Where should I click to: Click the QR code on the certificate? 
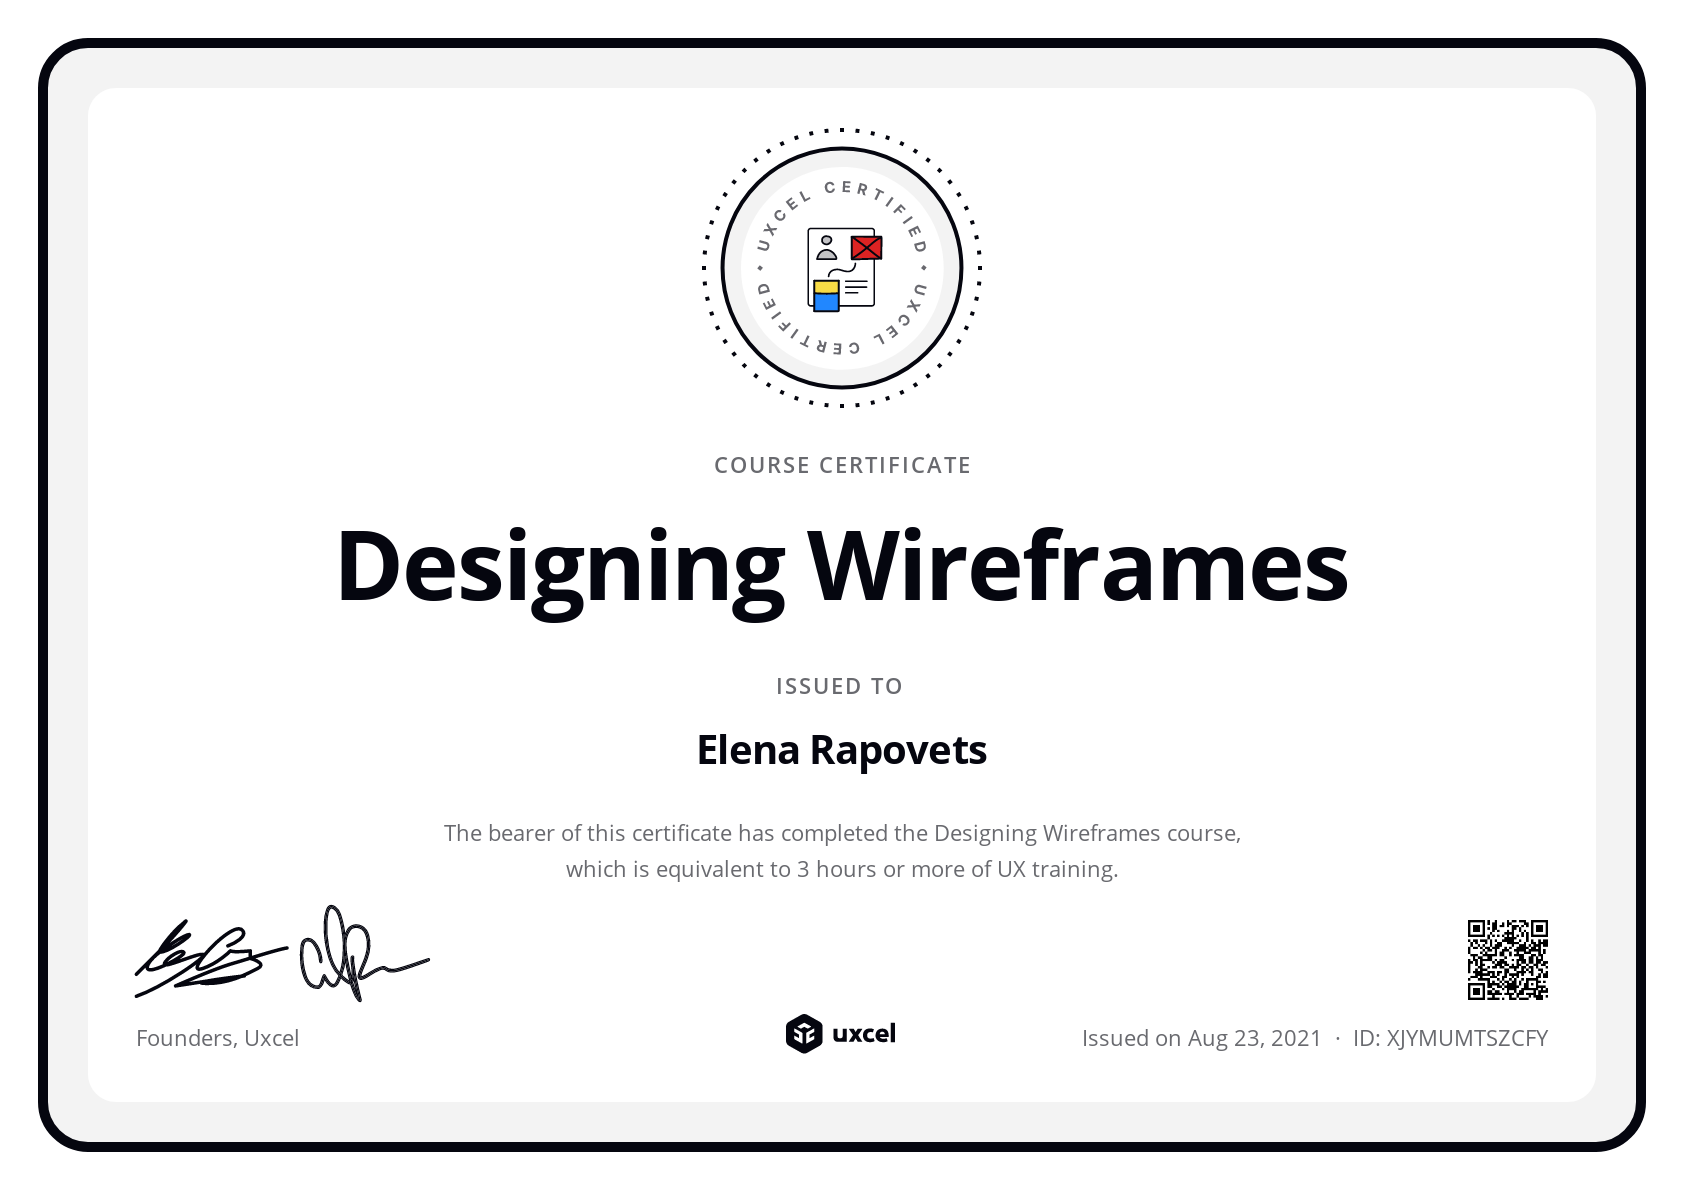click(1507, 960)
